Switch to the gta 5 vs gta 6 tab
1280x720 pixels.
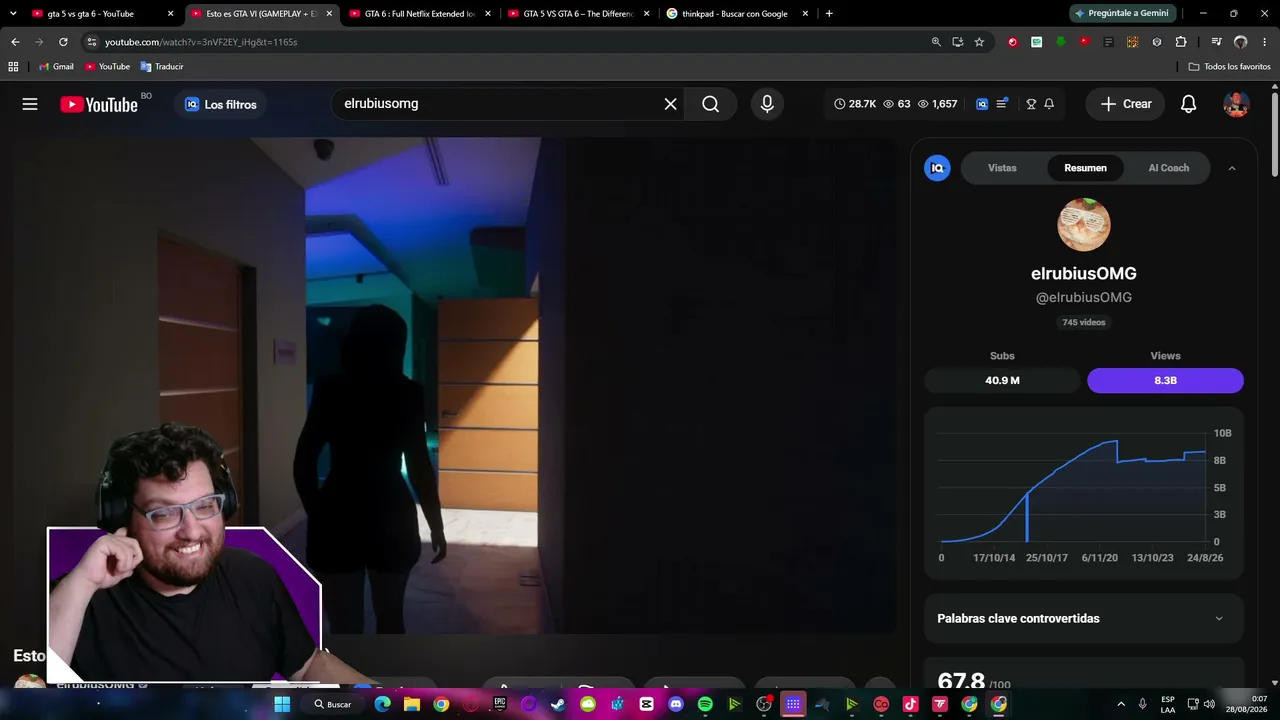(102, 14)
